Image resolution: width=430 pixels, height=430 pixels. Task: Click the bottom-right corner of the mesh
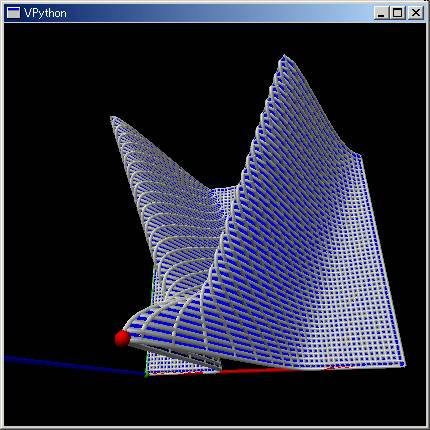coord(403,364)
